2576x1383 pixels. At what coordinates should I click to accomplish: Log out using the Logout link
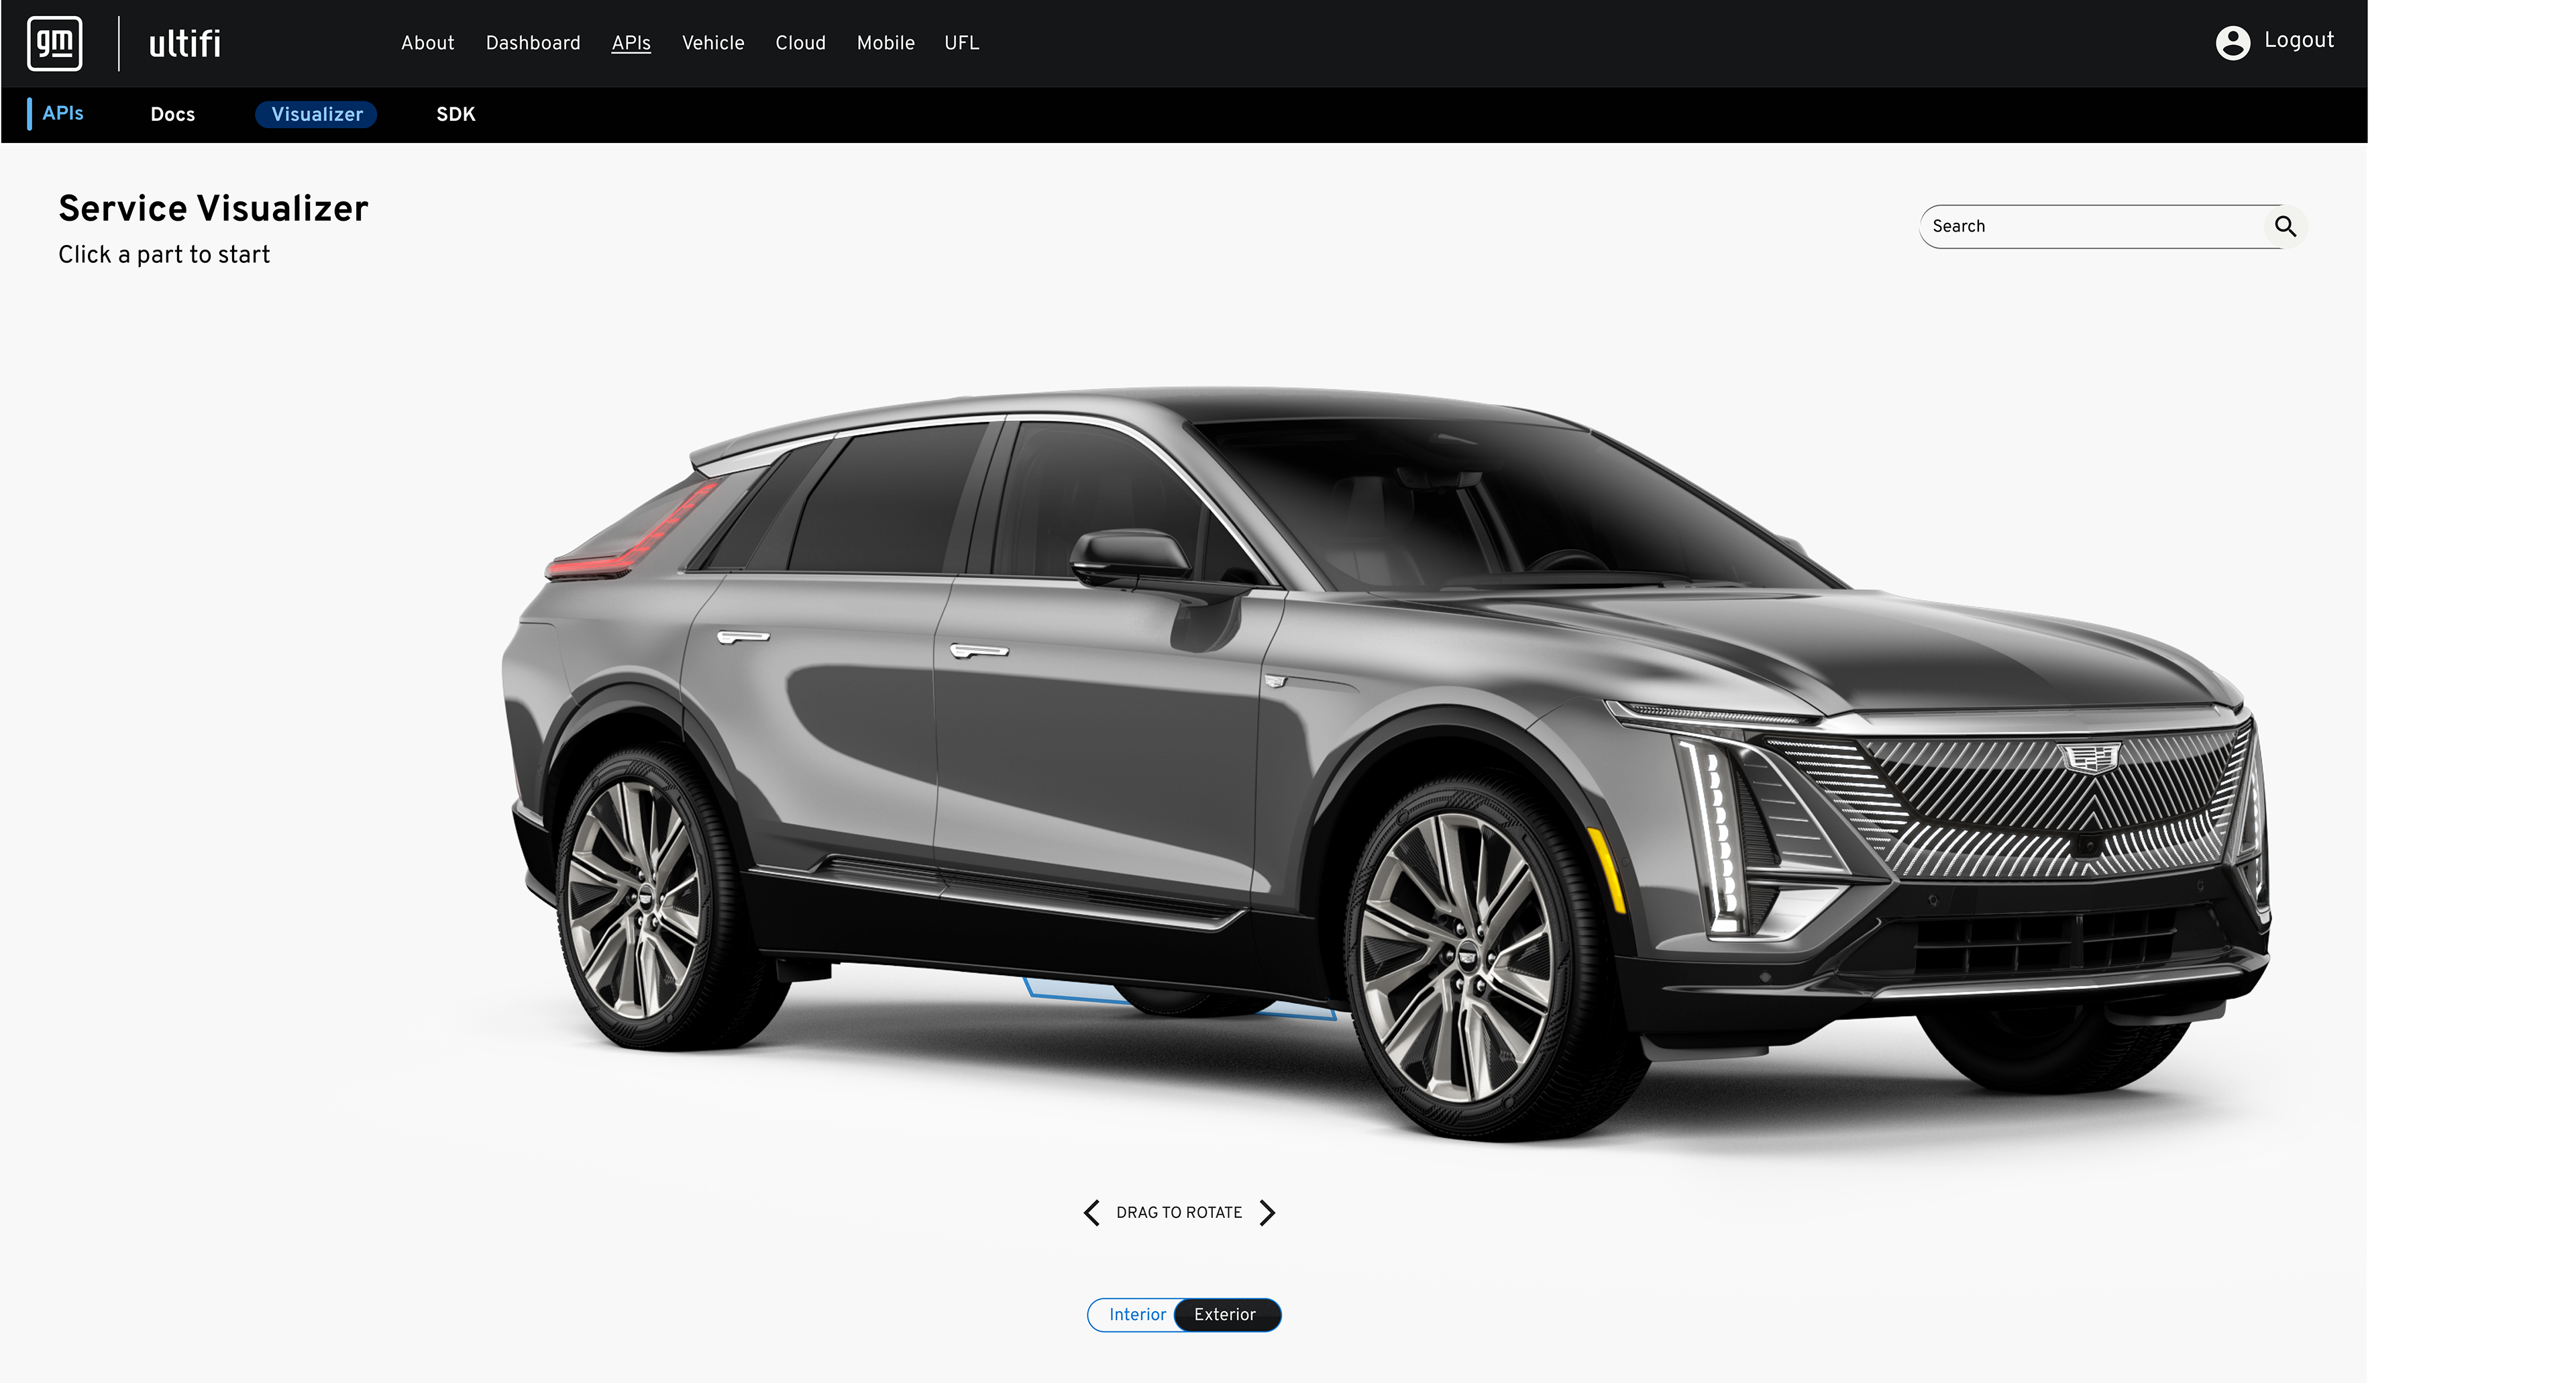2298,40
